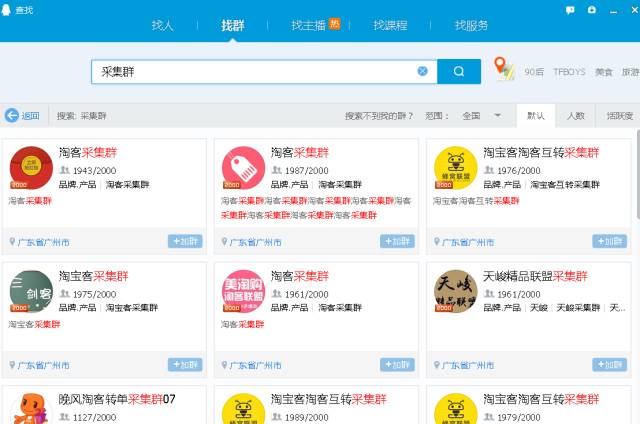Expand the 全国 range dropdown
This screenshot has height=424, width=640.
pyautogui.click(x=482, y=116)
